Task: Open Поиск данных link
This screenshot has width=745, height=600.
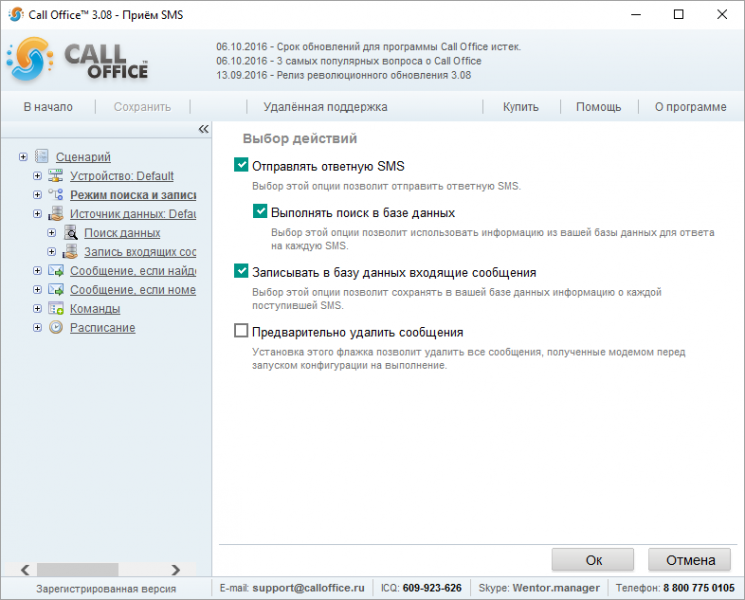Action: point(122,233)
